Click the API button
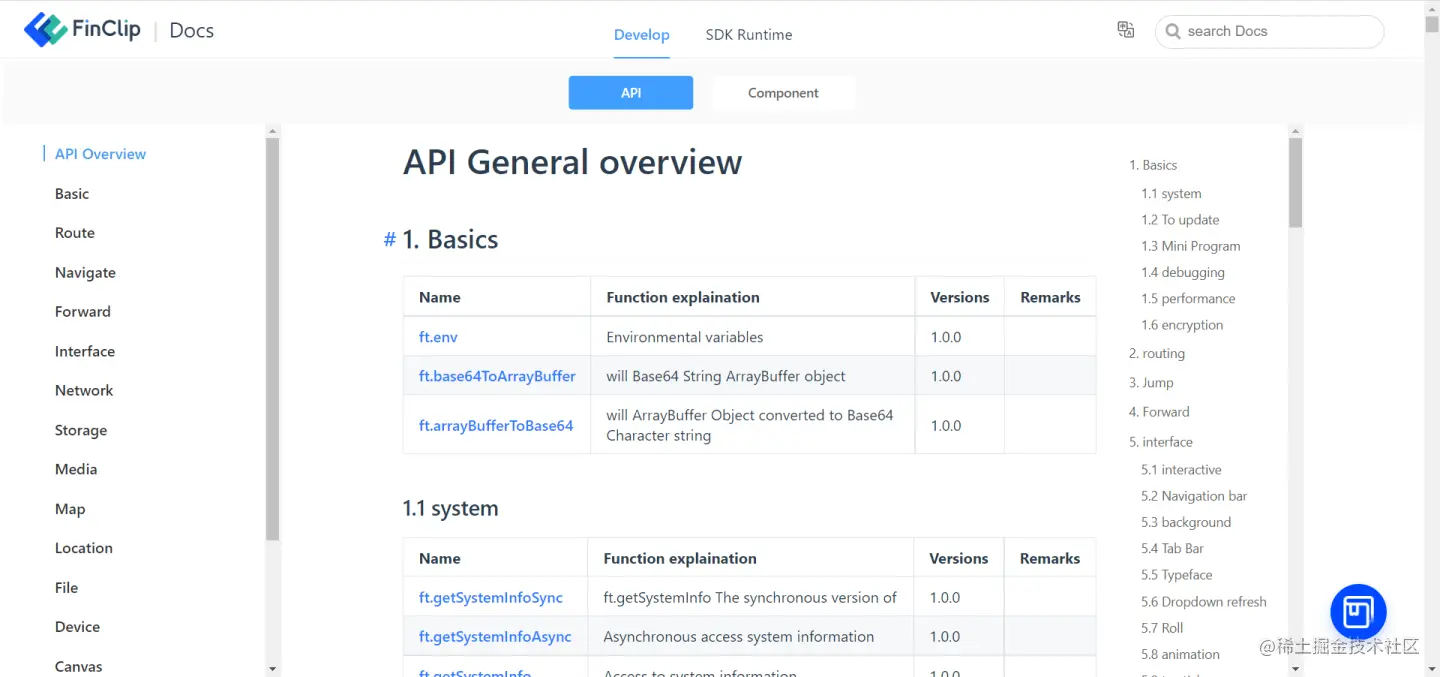 [630, 93]
